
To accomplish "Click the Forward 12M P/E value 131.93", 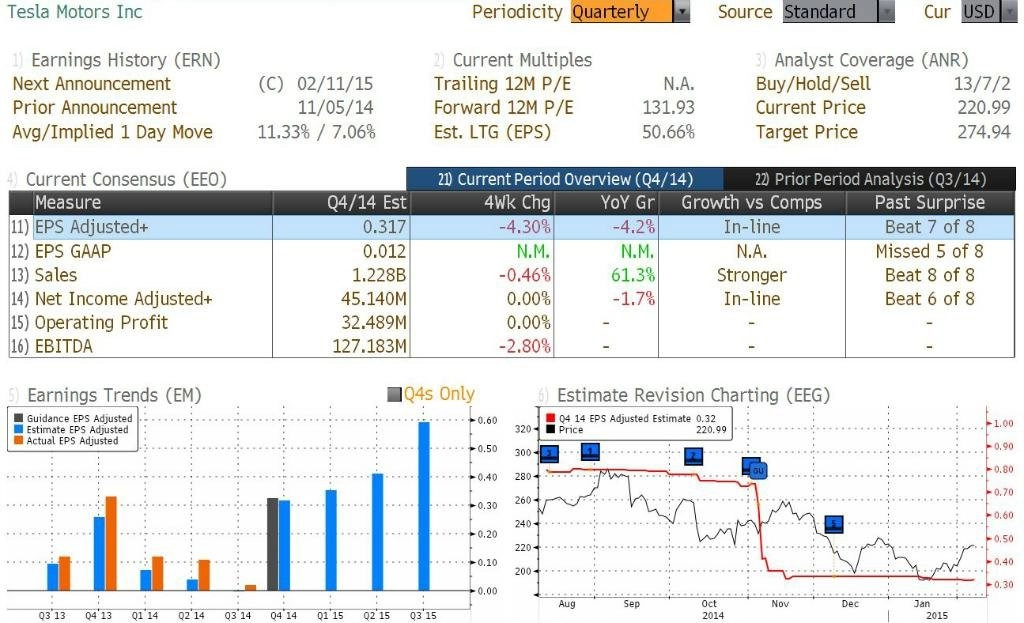I will click(x=668, y=108).
